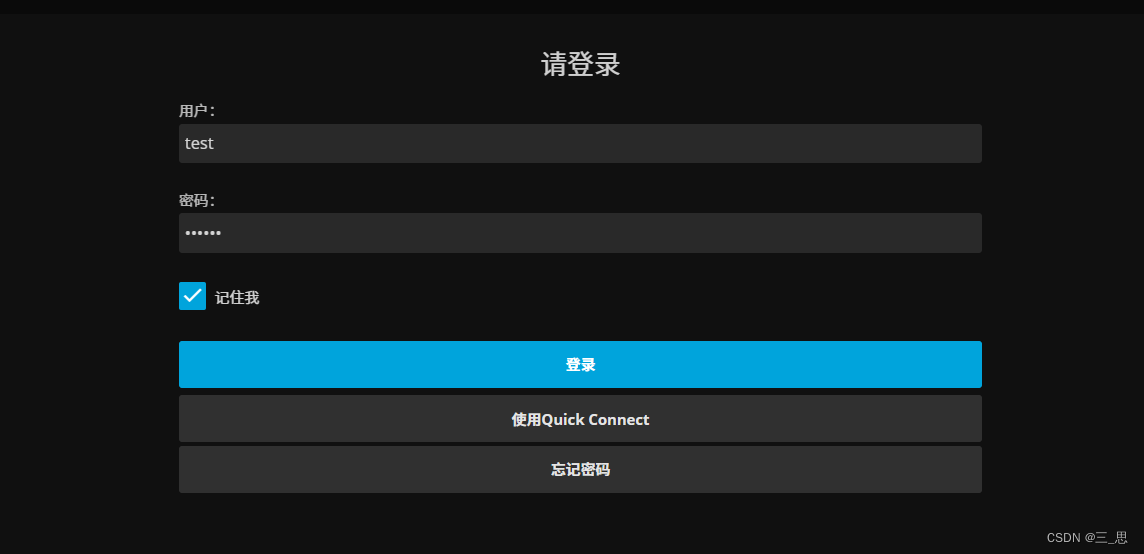The height and width of the screenshot is (554, 1144).
Task: Click the CSDN @三_思 watermark
Action: pyautogui.click(x=1086, y=538)
